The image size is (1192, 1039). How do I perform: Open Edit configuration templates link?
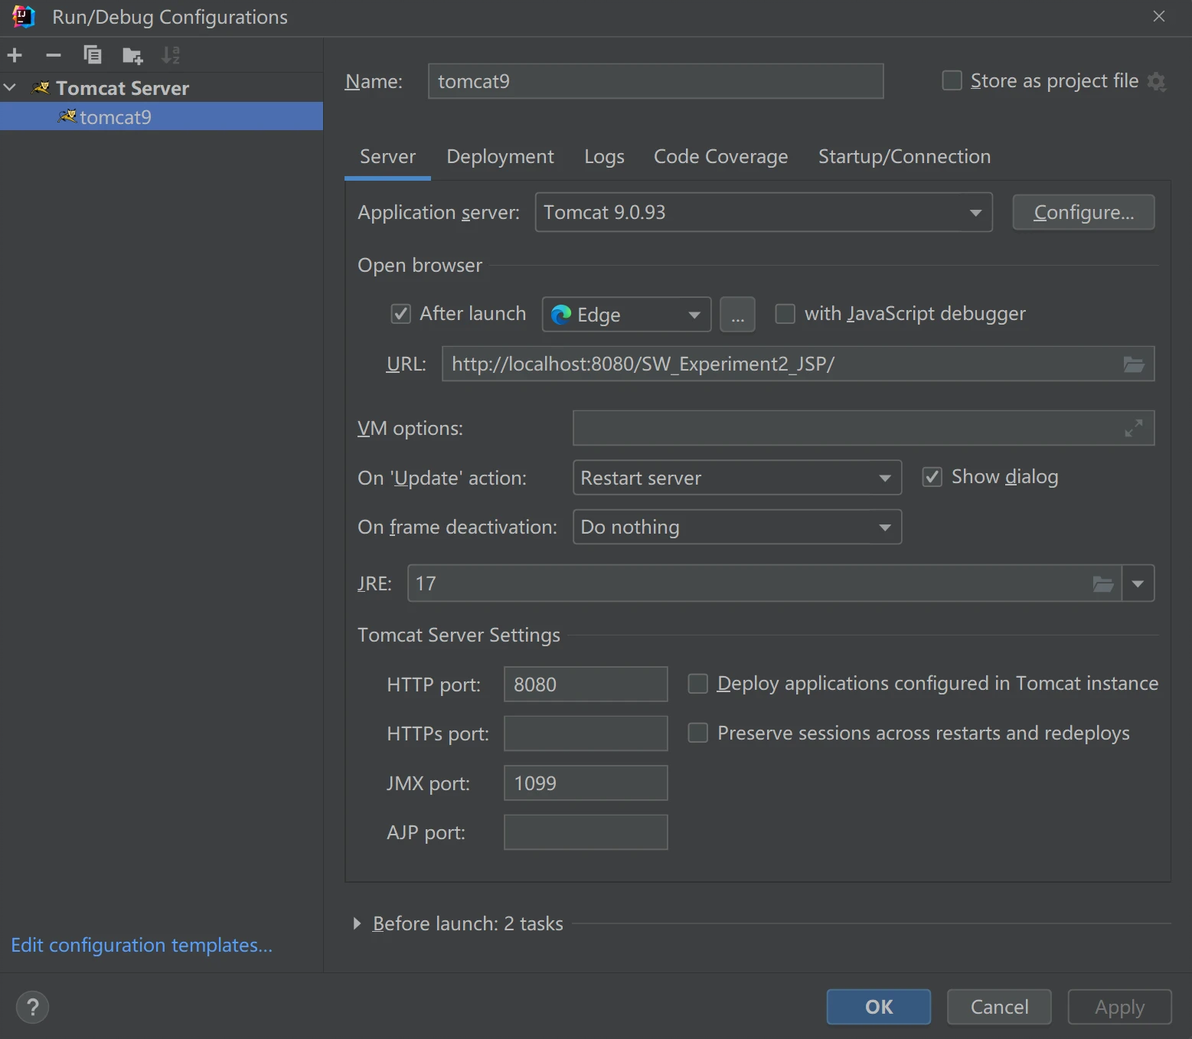click(141, 945)
